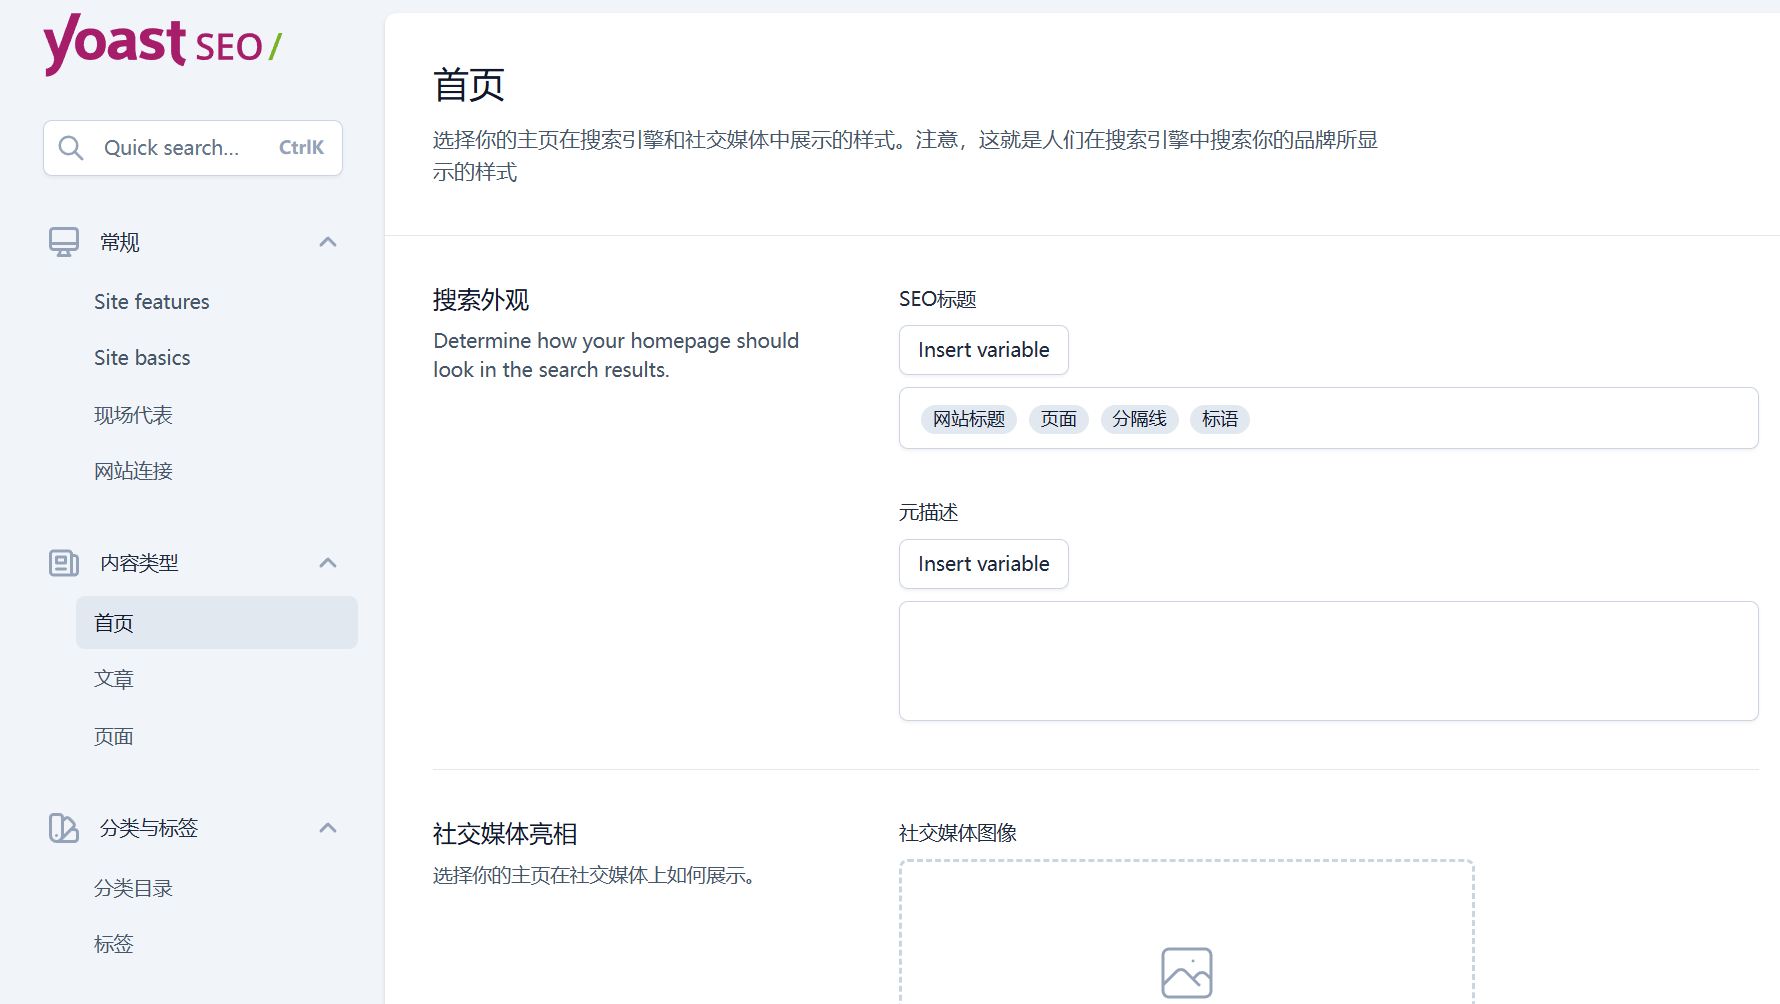Open Site basics settings
1780x1004 pixels.
click(142, 358)
